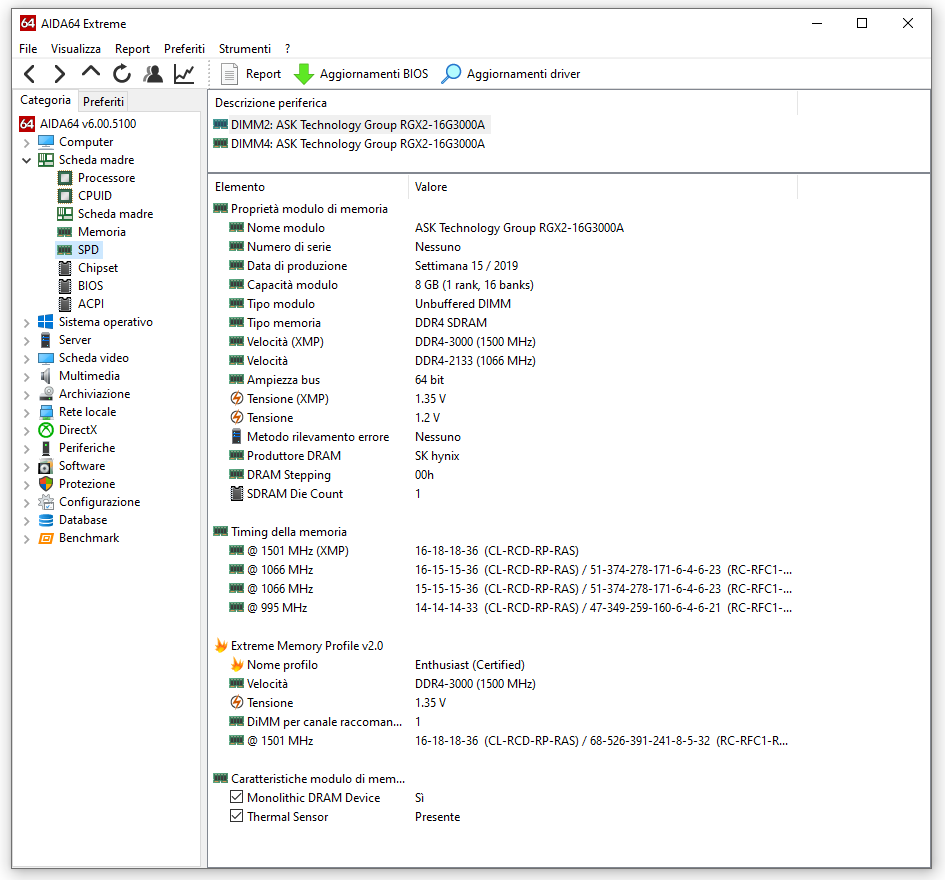Expand the Sistema operativo node

click(27, 323)
